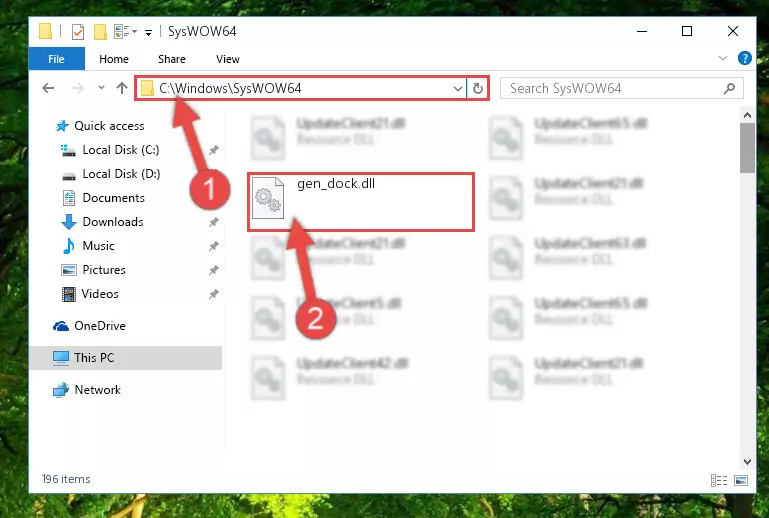Switch to the Home ribbon tab

point(114,59)
